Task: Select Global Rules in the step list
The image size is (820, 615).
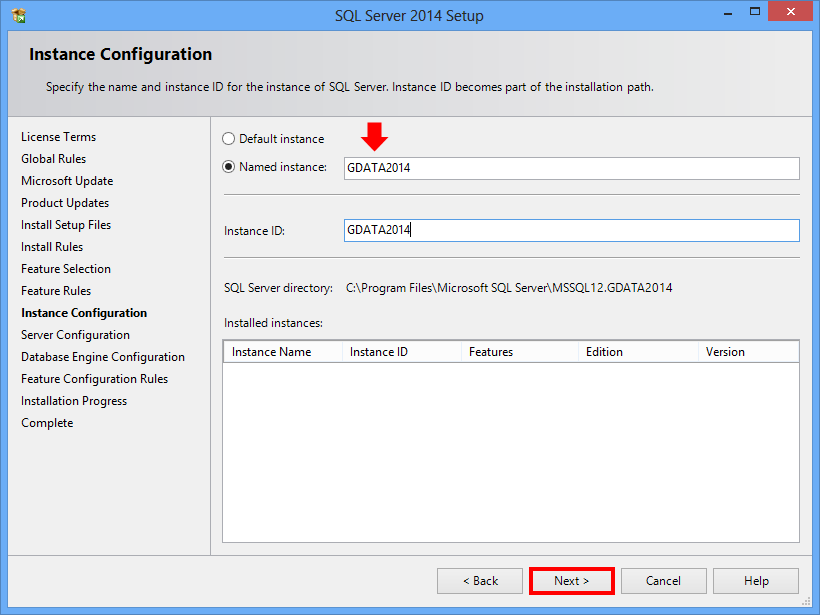Action: (53, 159)
